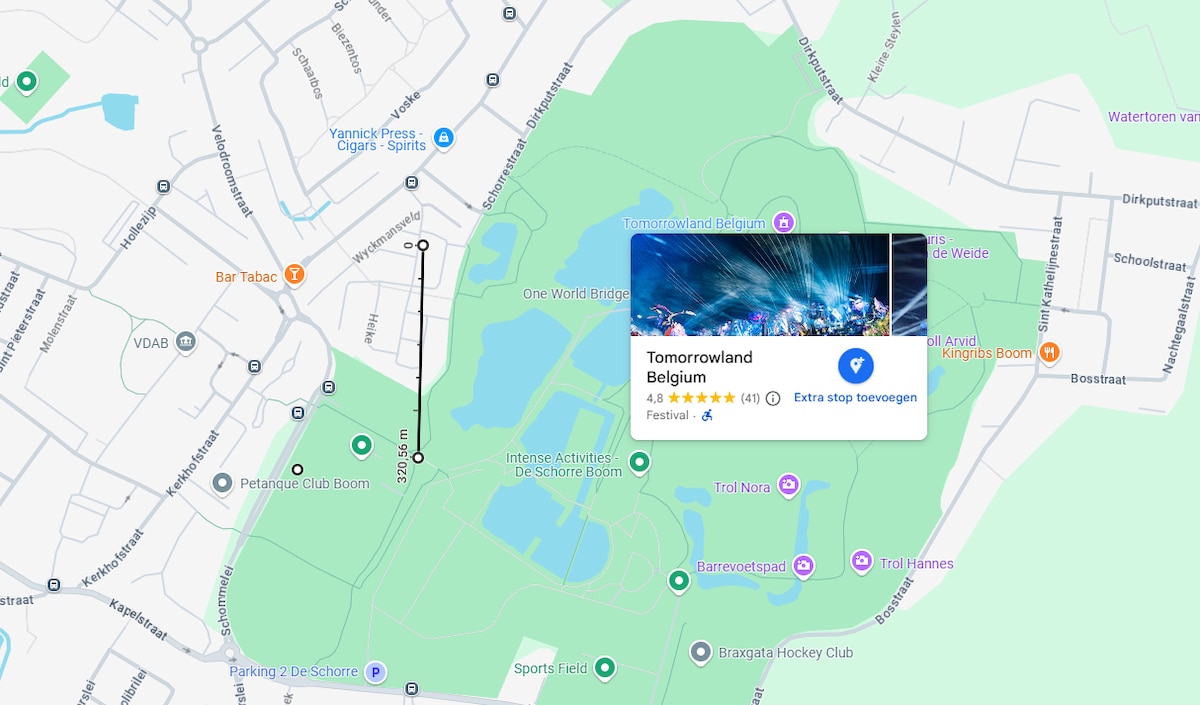Click the rating info icon

click(x=773, y=398)
